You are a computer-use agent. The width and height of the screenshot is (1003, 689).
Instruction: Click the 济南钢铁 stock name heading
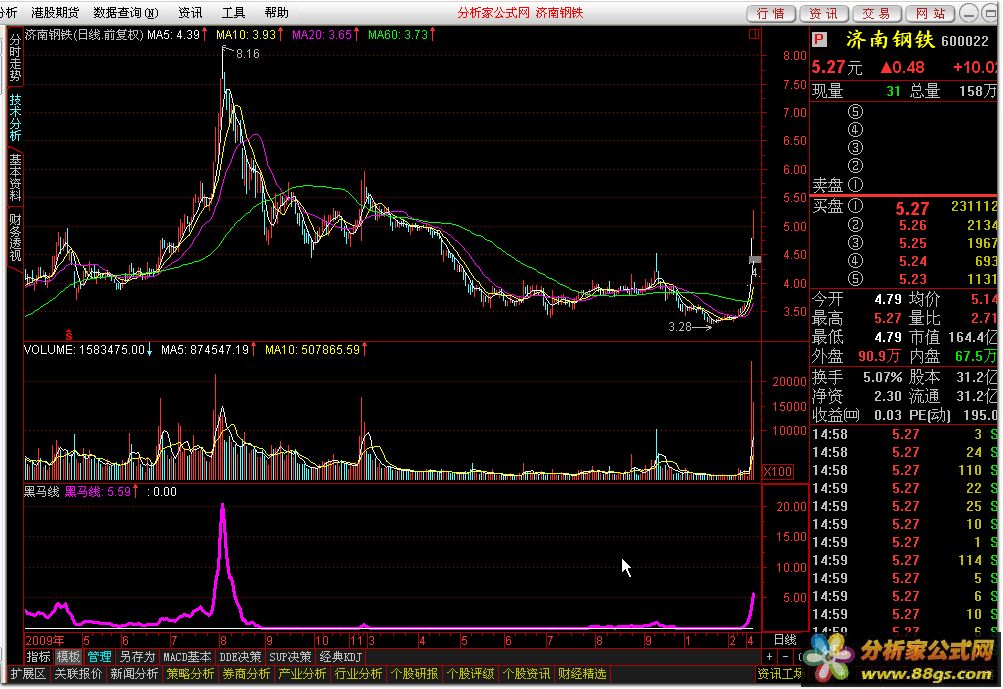tap(890, 40)
